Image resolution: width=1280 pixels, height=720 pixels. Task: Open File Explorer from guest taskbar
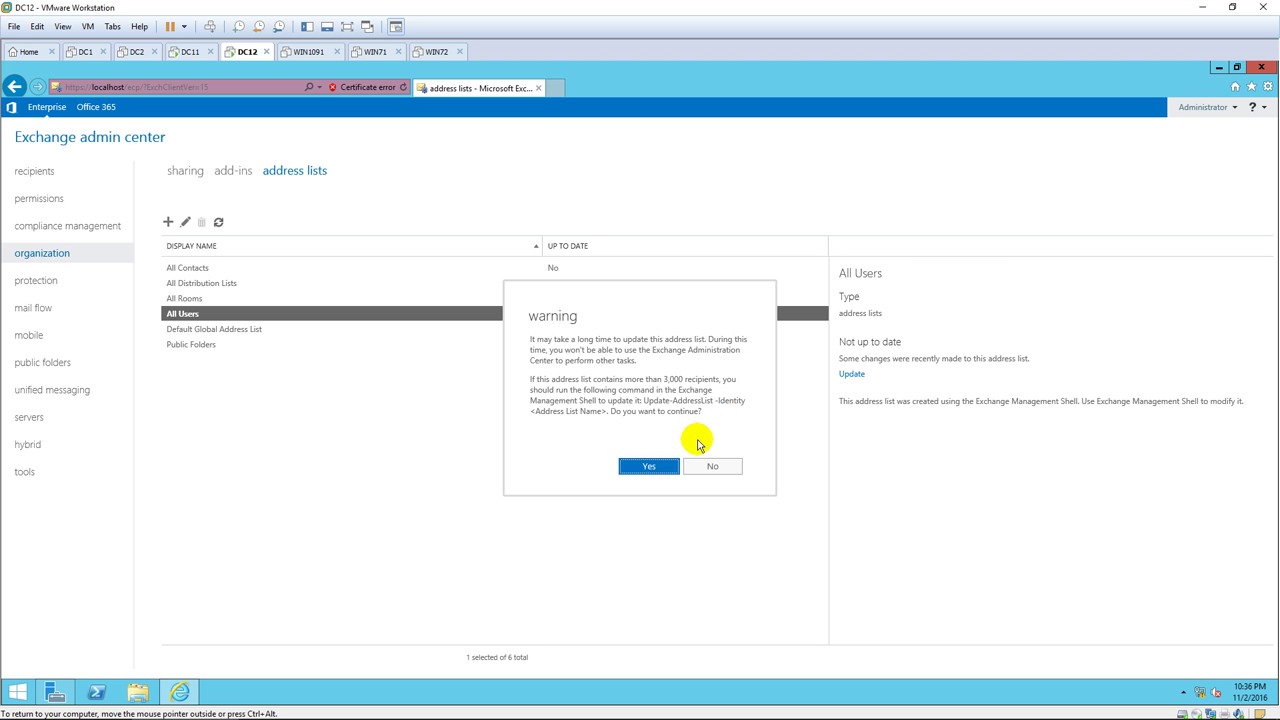(138, 692)
